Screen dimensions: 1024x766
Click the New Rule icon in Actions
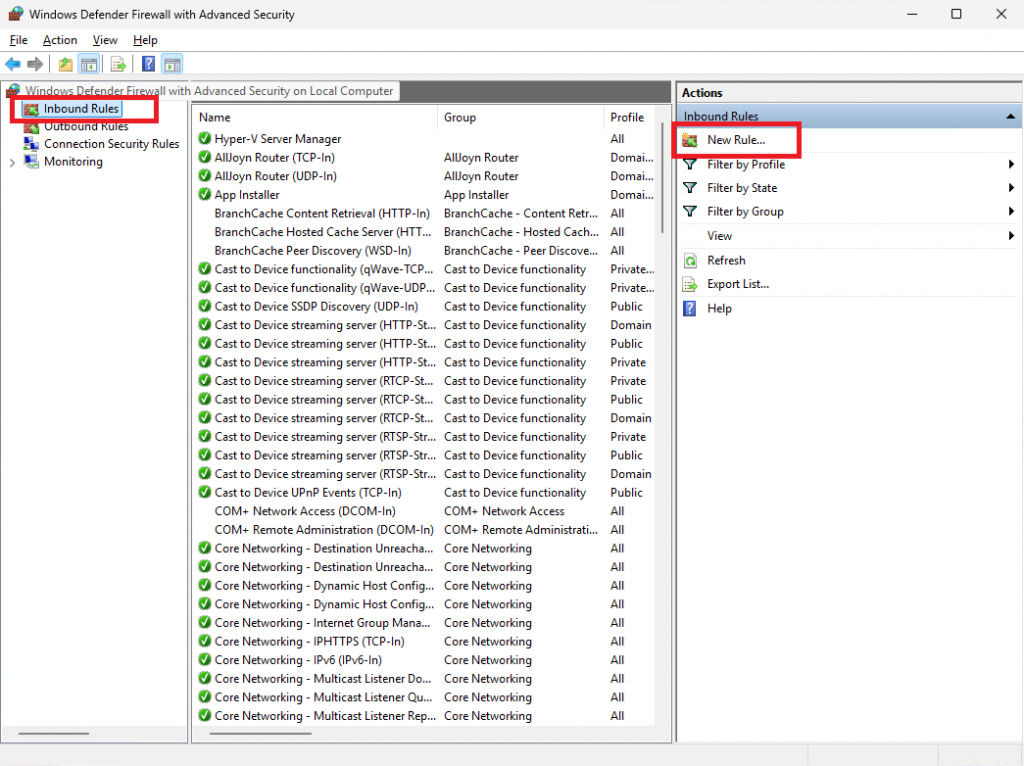pyautogui.click(x=690, y=140)
